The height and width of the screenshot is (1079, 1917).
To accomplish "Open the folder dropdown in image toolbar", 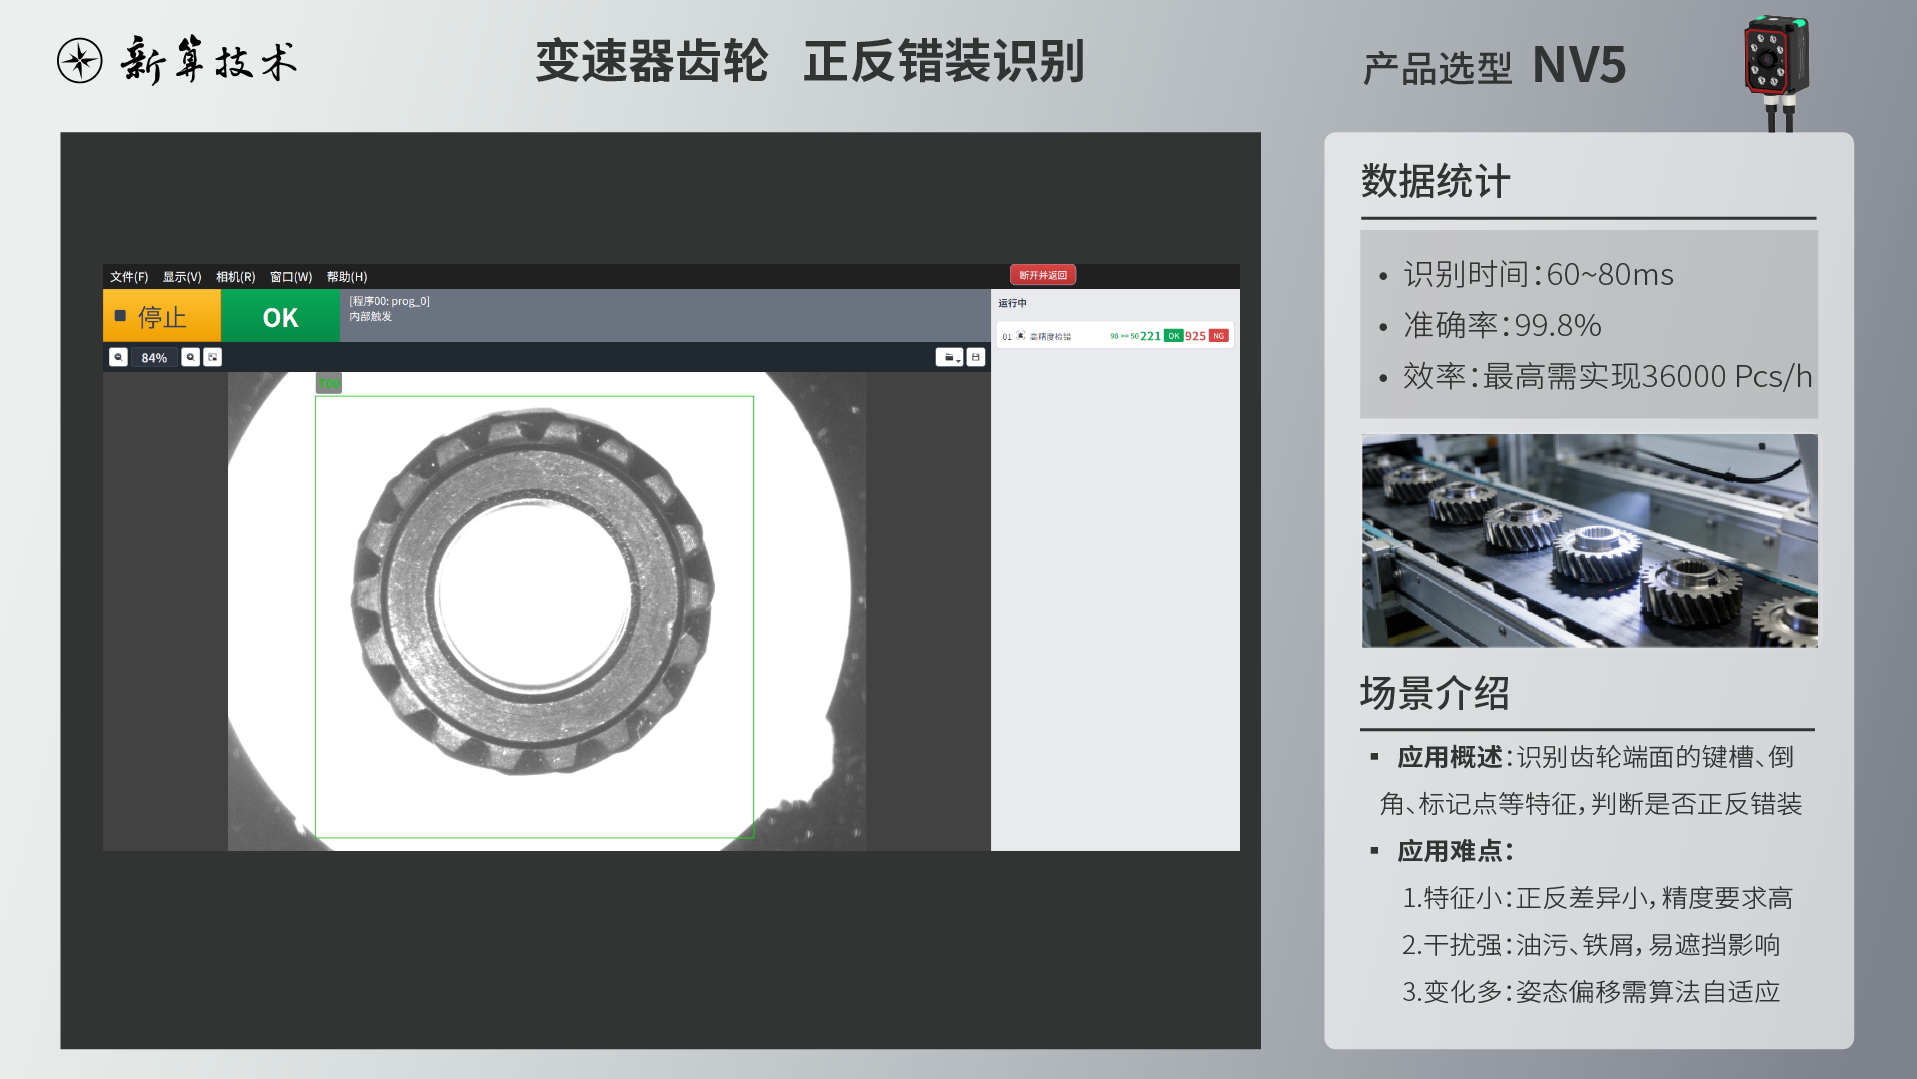I will pyautogui.click(x=949, y=357).
